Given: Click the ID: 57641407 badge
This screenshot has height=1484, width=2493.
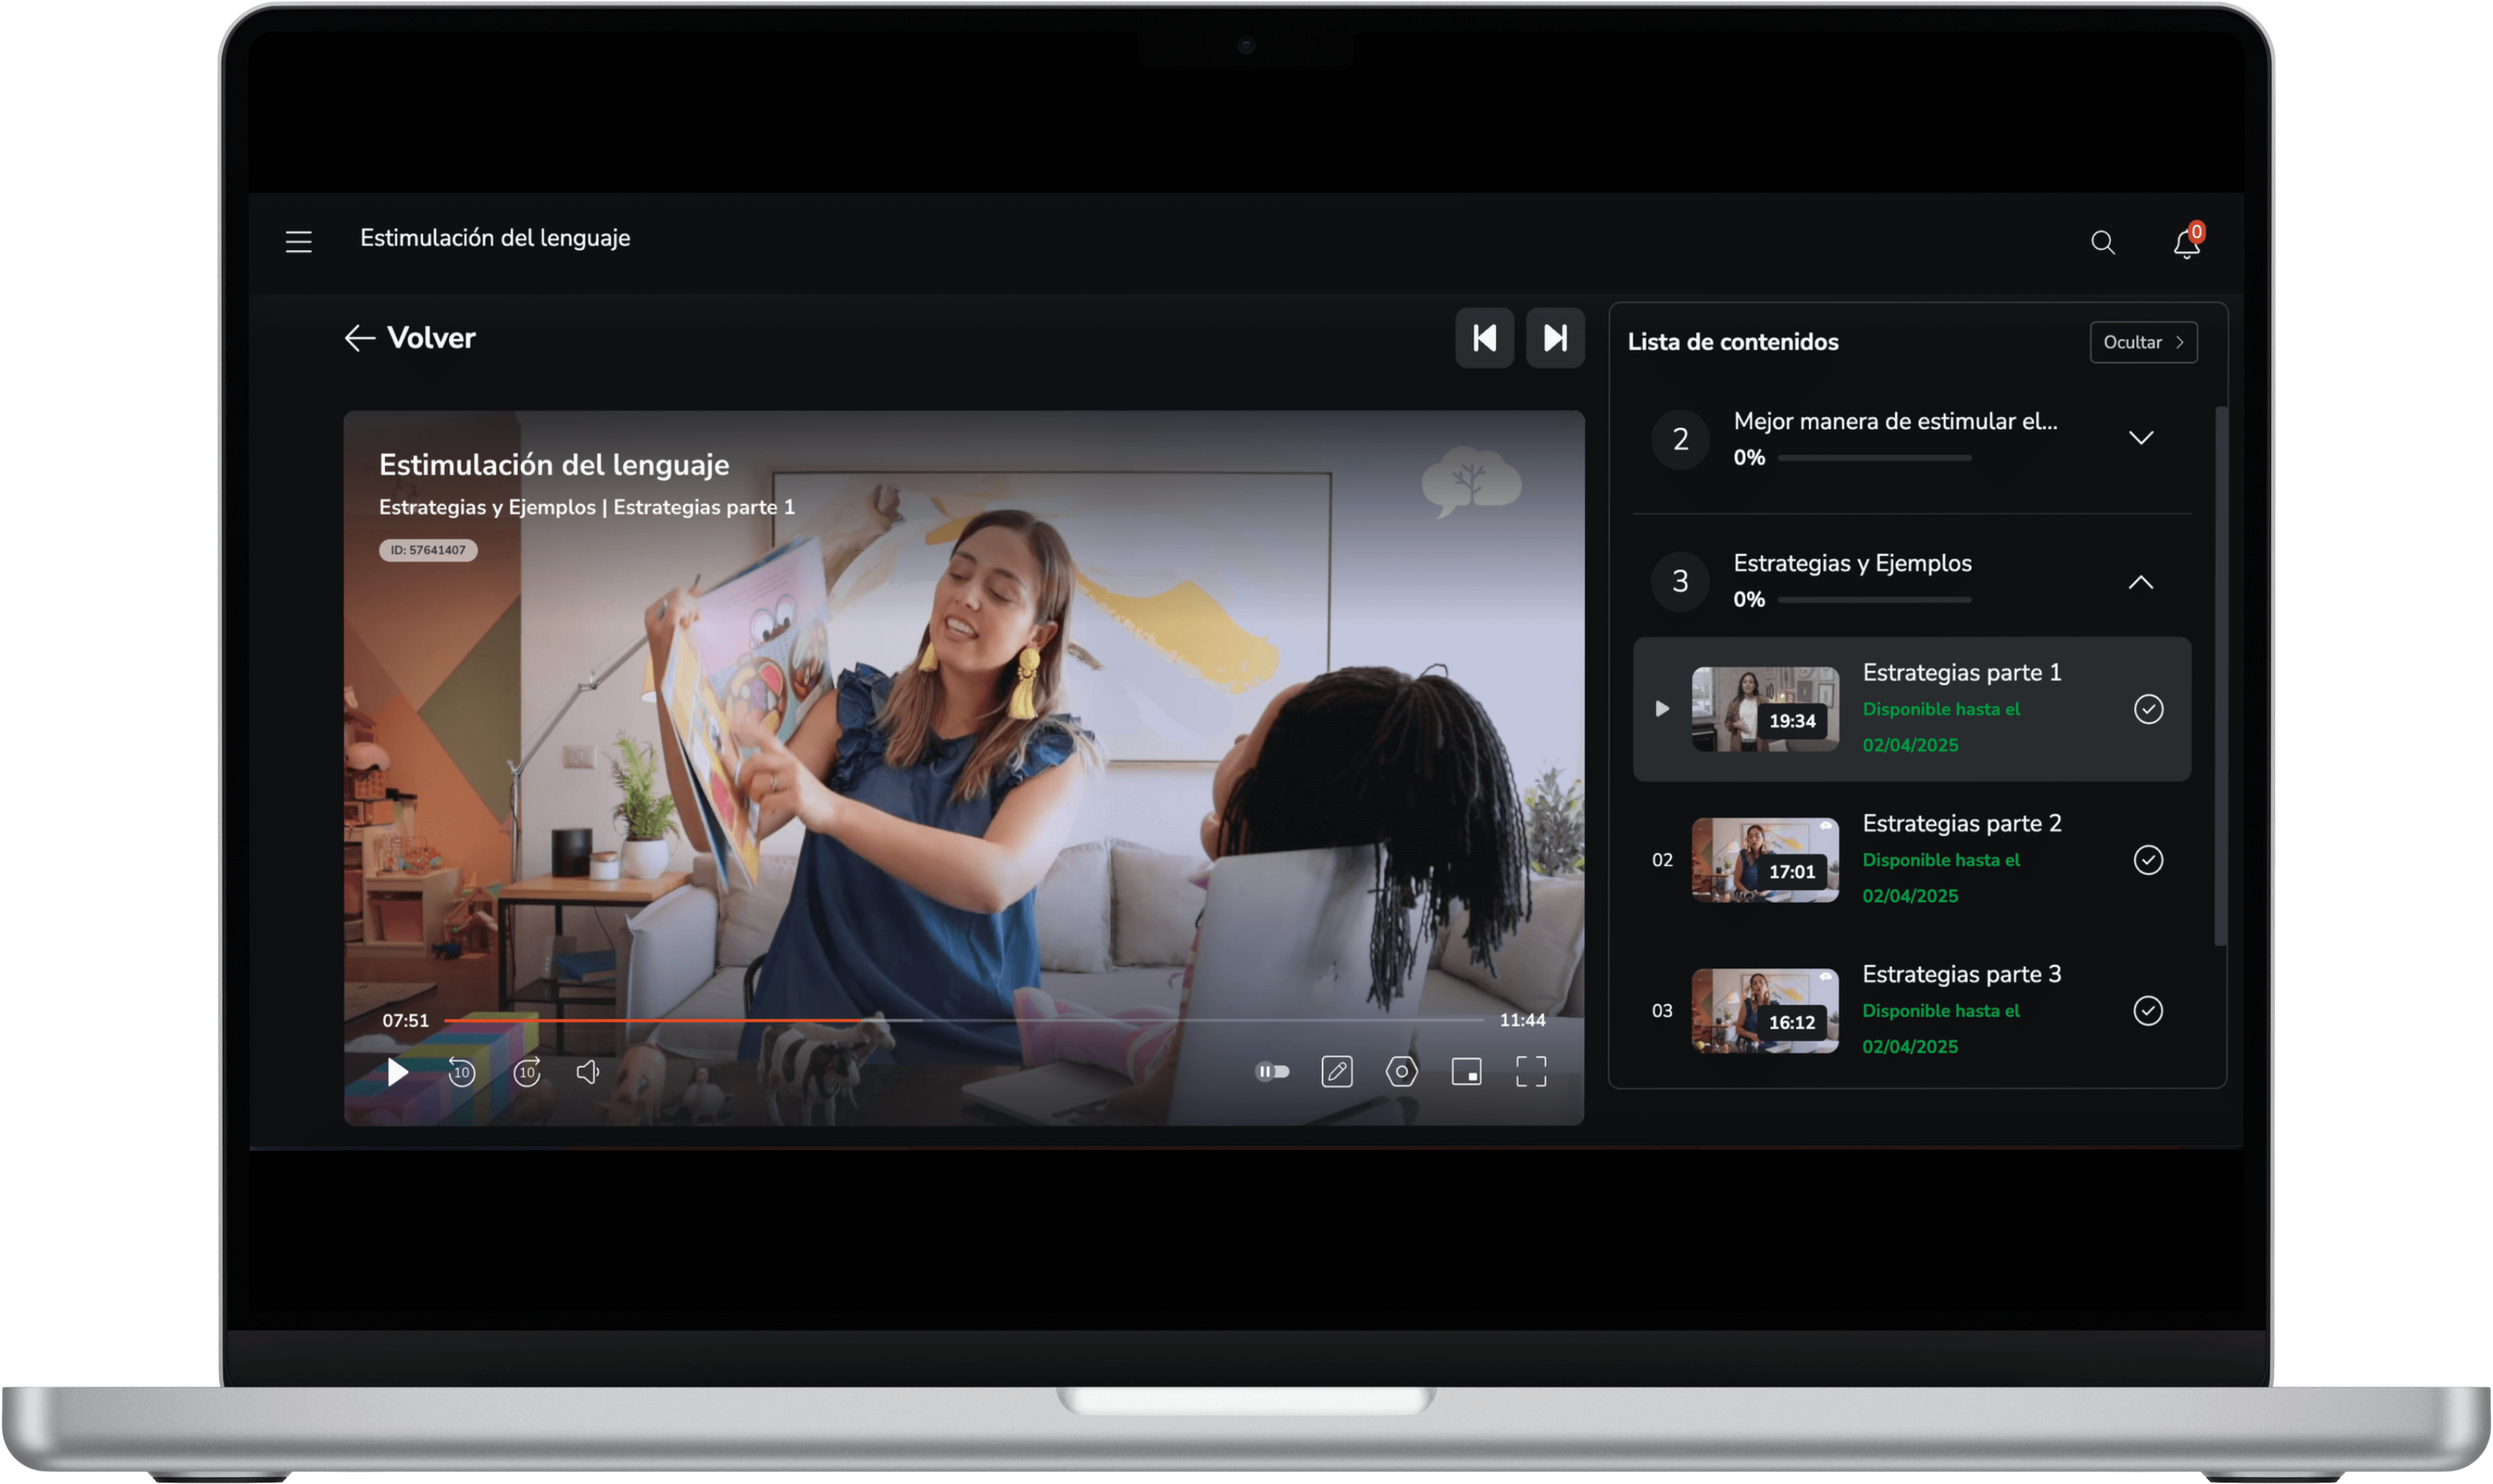Looking at the screenshot, I should 428,550.
